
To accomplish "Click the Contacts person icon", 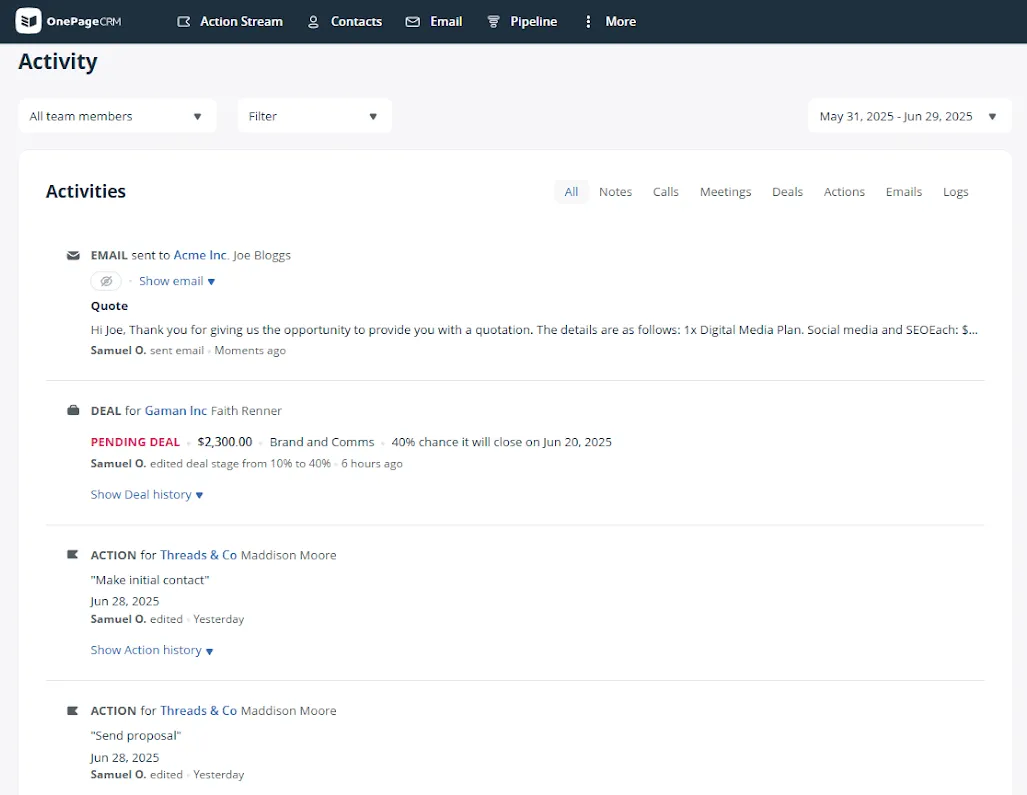I will pyautogui.click(x=313, y=22).
